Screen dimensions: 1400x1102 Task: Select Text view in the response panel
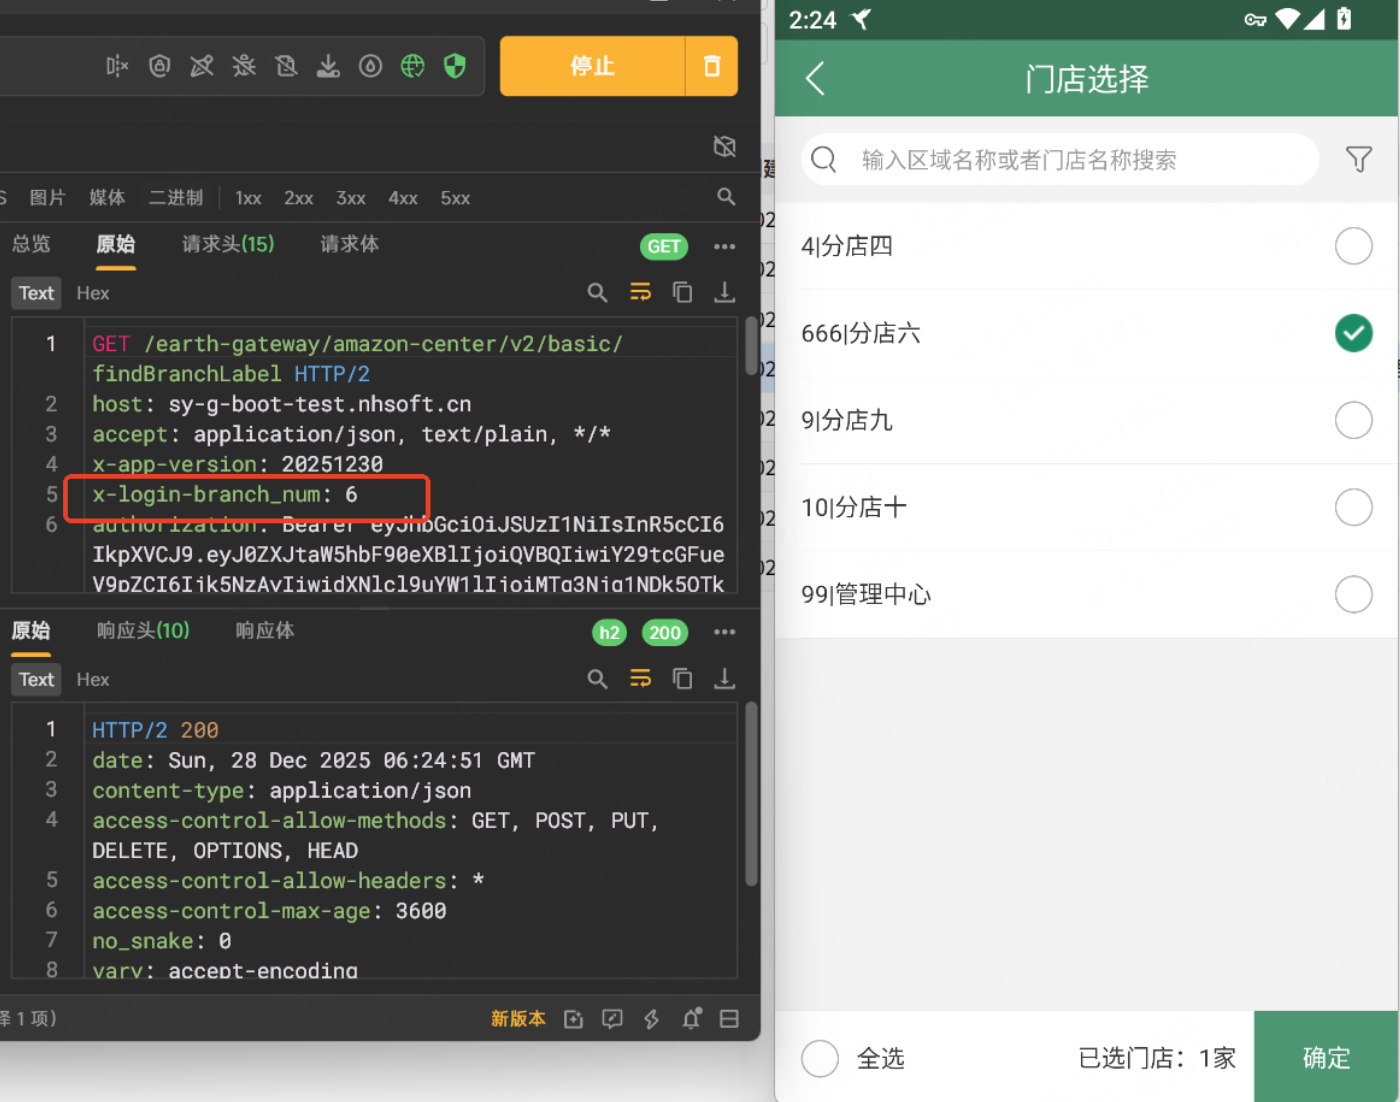tap(36, 680)
